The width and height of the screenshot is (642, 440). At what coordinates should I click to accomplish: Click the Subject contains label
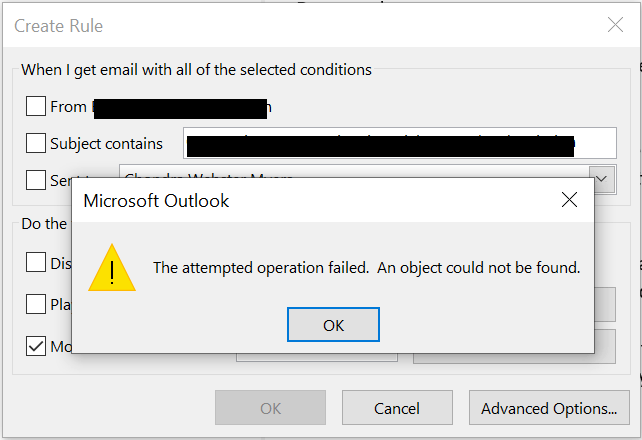click(x=106, y=144)
